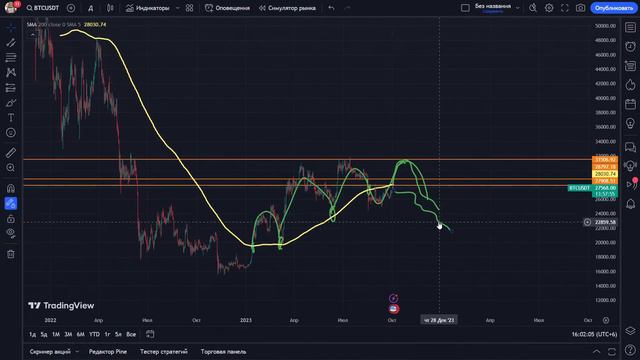Toggle hide all drawings eye
This screenshot has width=640, height=360.
click(x=11, y=233)
